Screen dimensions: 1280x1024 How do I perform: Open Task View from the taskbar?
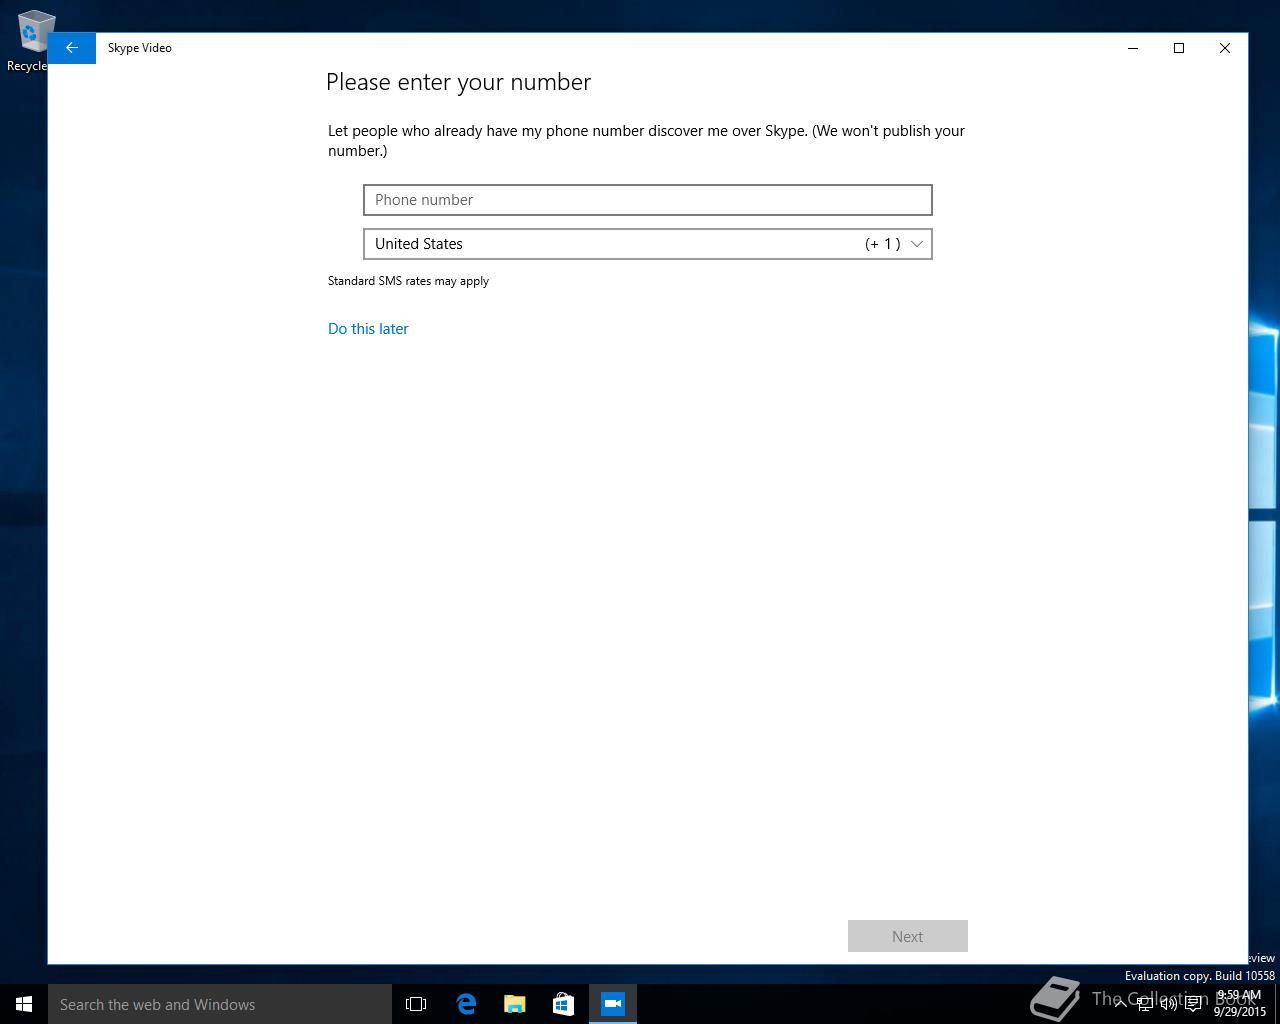pos(416,1004)
